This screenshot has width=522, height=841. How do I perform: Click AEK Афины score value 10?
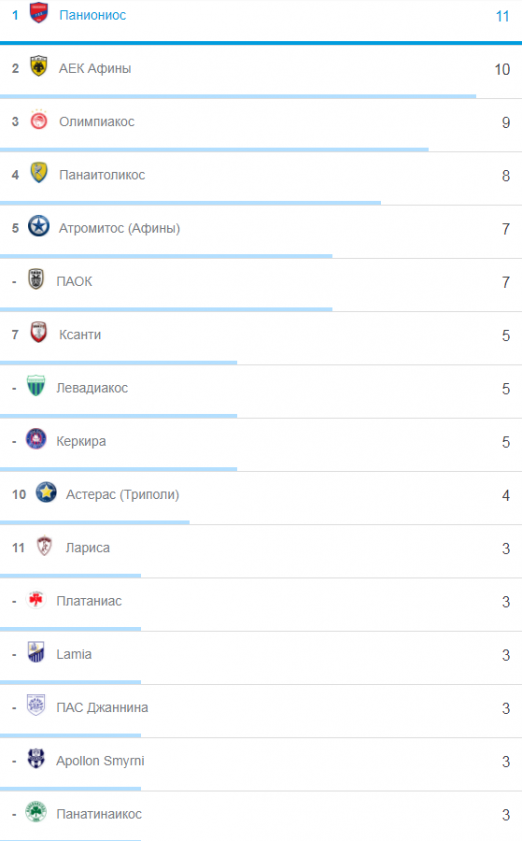(x=502, y=69)
